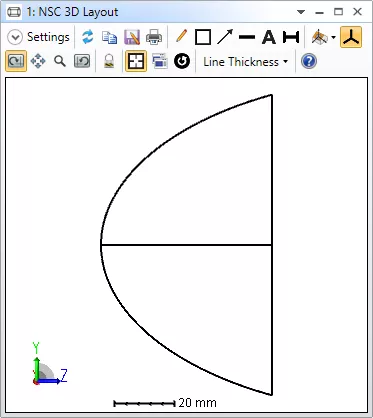Activate the H-shaped dimension measure tool

(x=291, y=37)
